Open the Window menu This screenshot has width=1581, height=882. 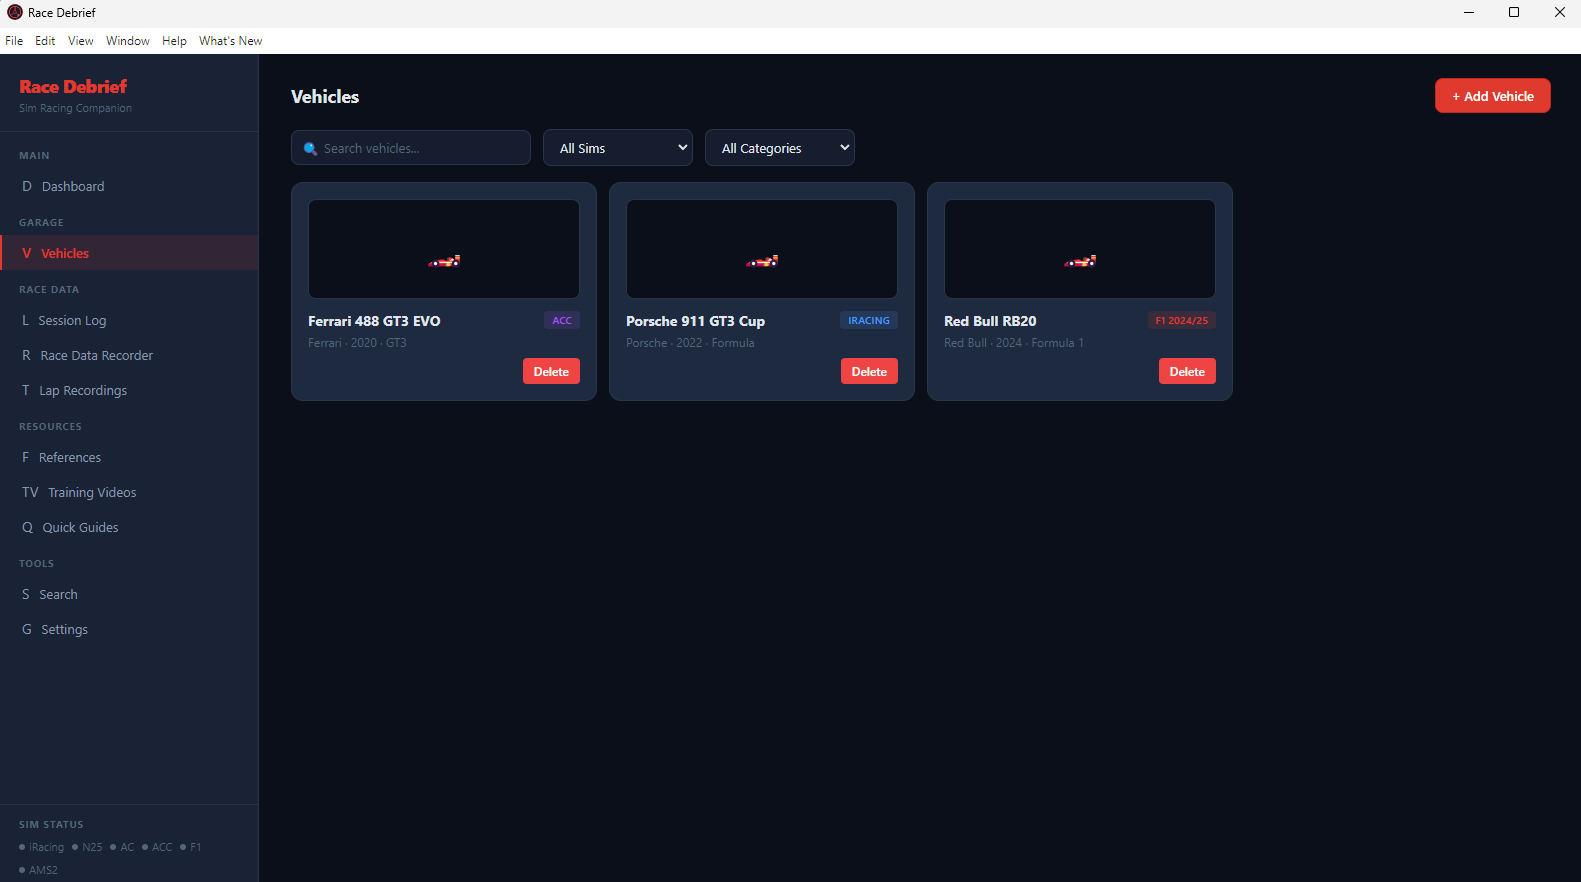coord(128,41)
